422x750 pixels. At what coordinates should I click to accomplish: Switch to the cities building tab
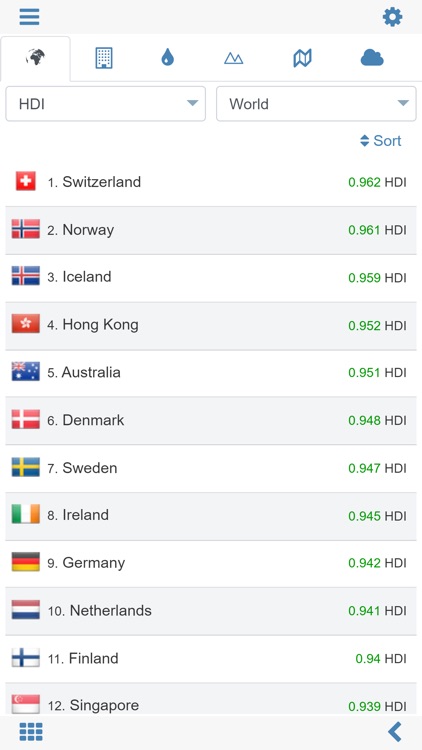pos(104,58)
